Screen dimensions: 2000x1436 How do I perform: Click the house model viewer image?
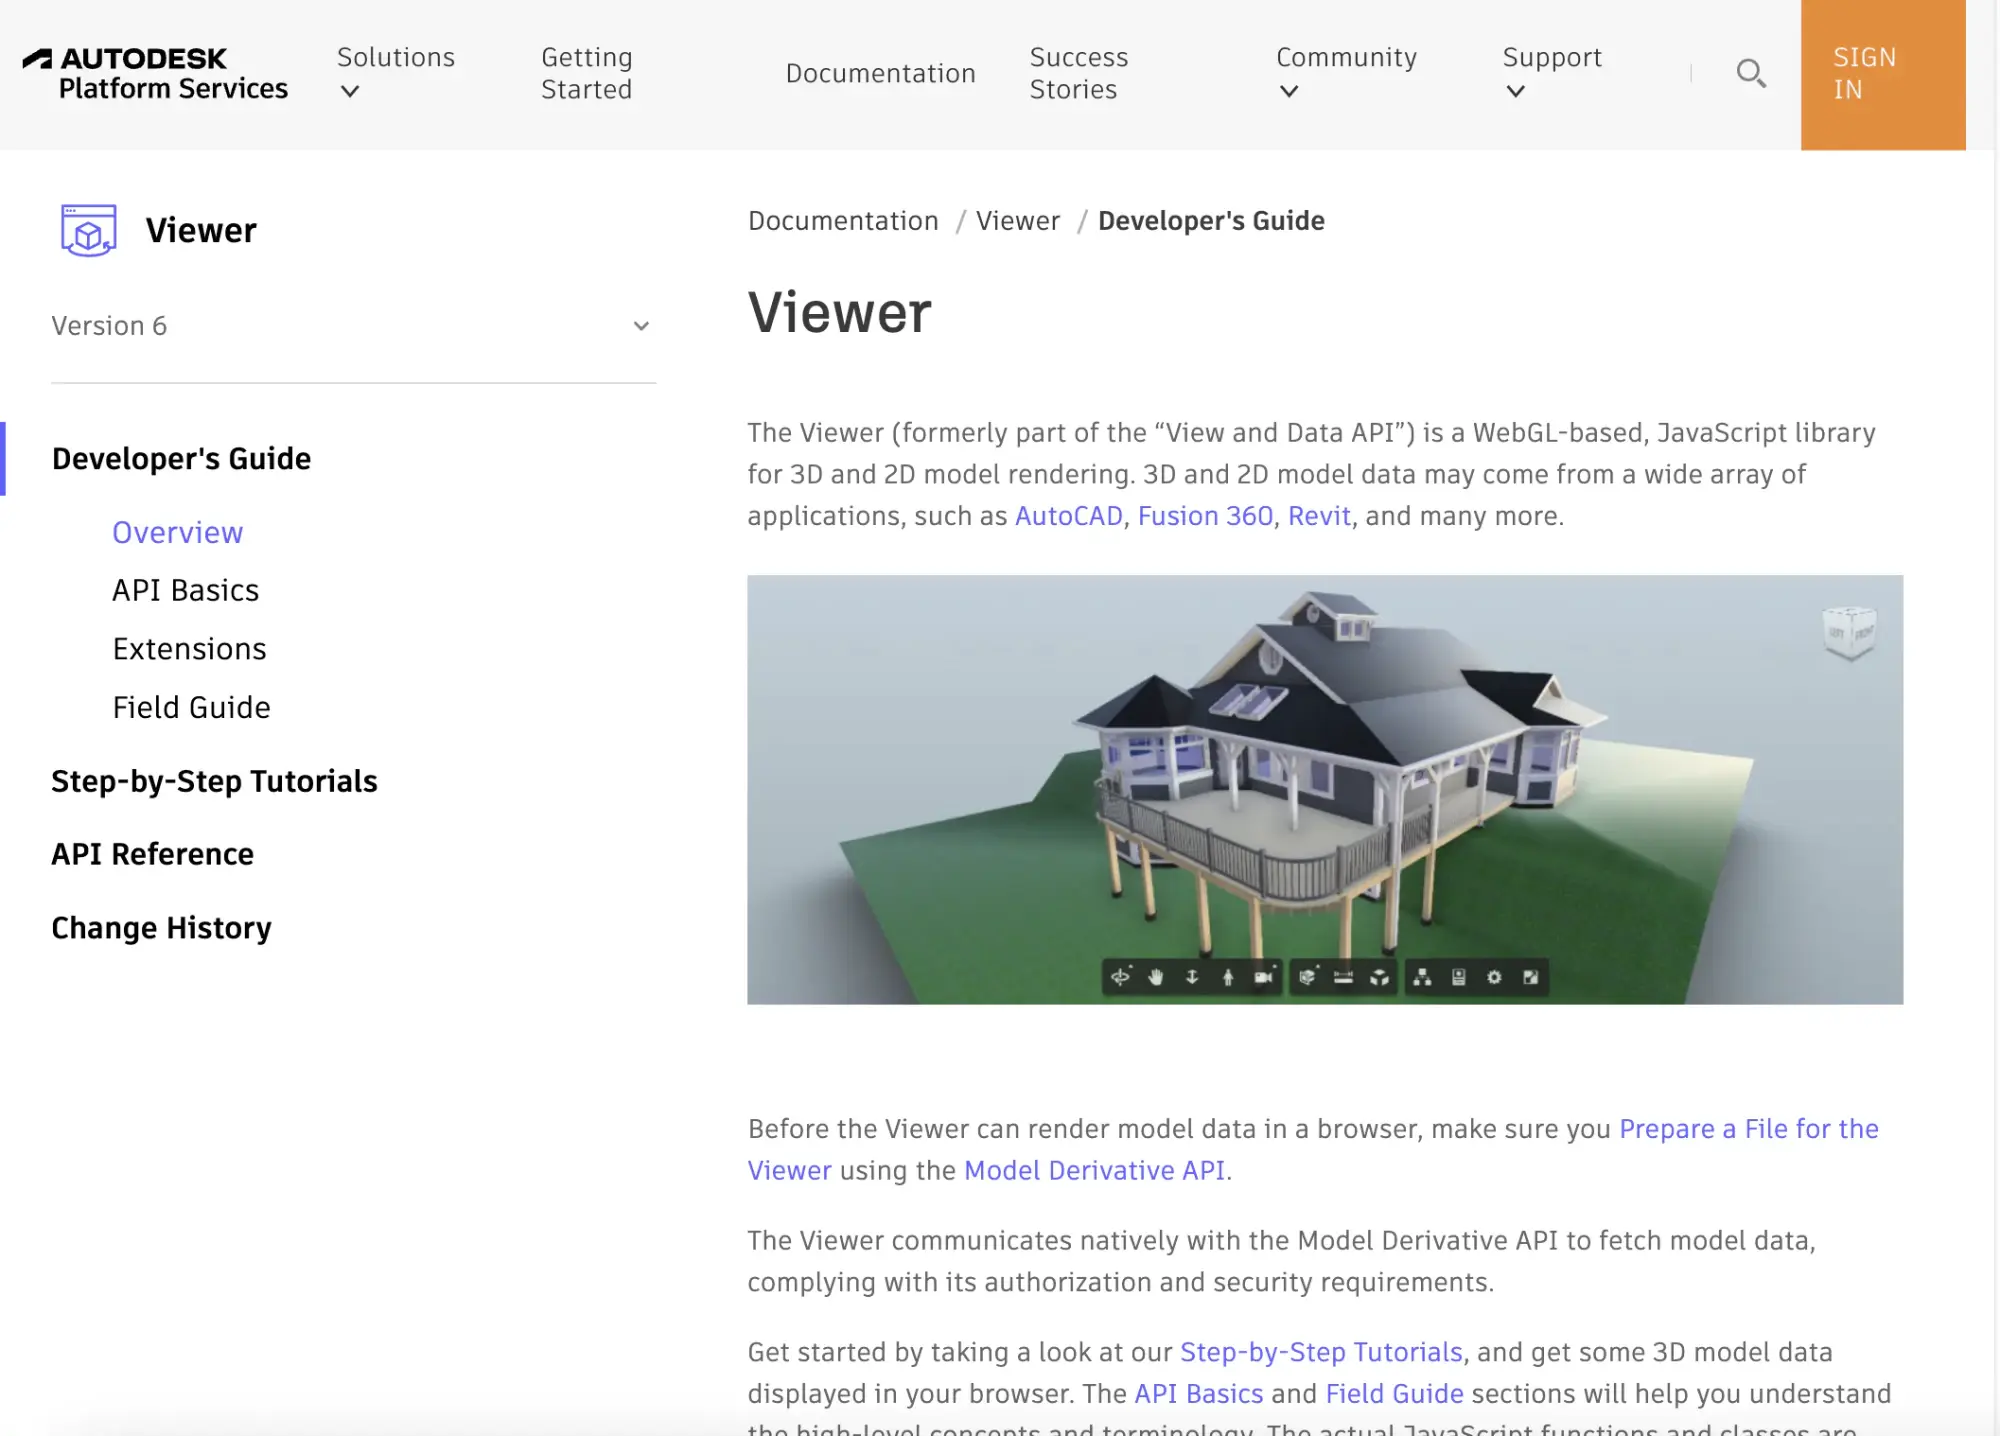tap(1325, 790)
